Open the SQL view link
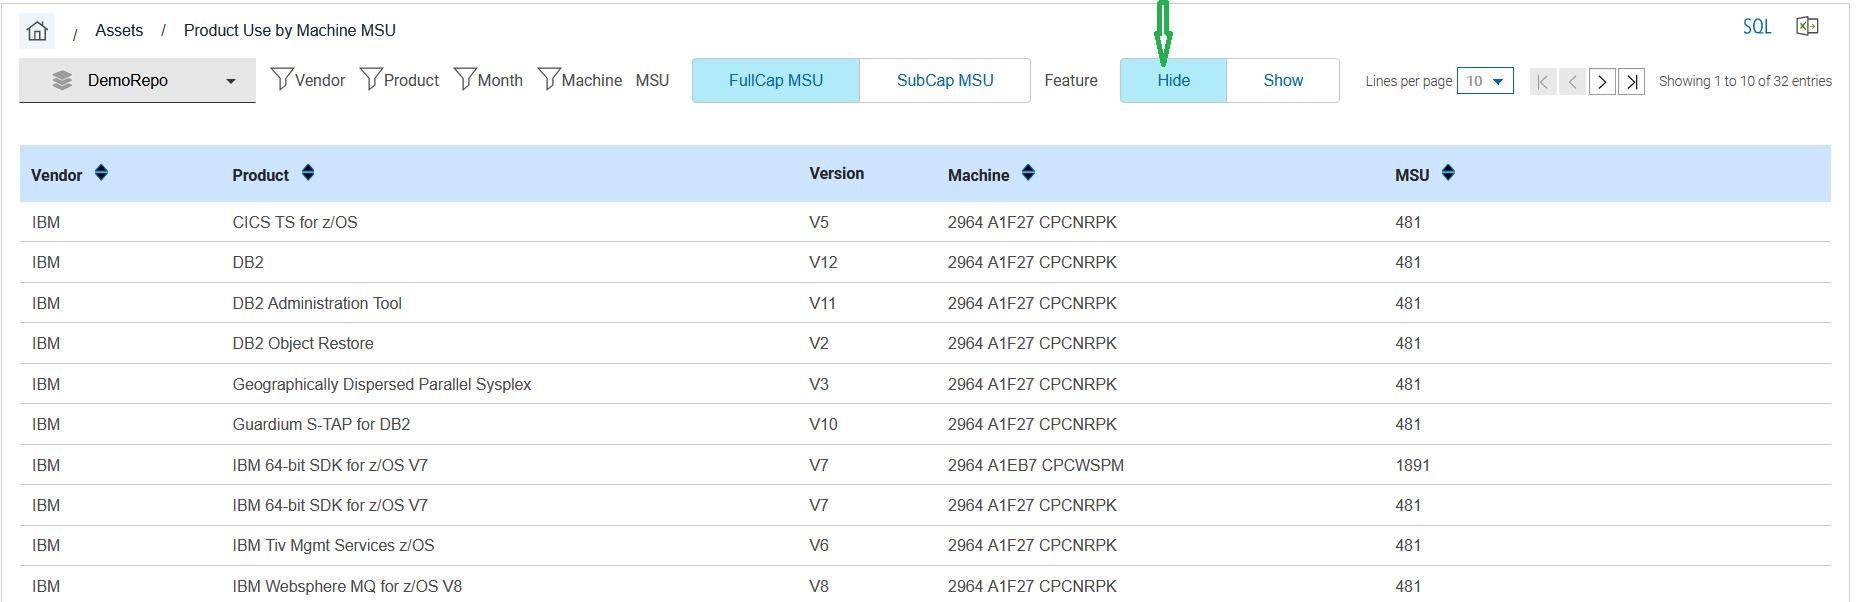This screenshot has height=602, width=1856. [x=1756, y=27]
